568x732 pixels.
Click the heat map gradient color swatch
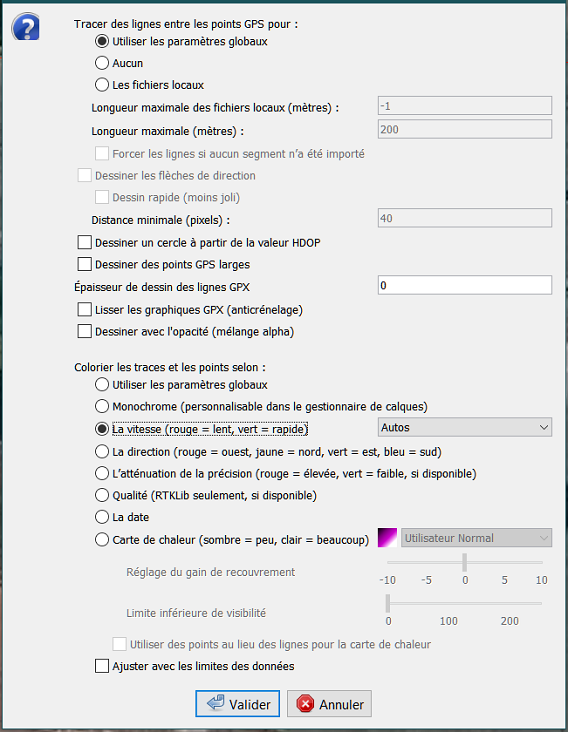(387, 538)
